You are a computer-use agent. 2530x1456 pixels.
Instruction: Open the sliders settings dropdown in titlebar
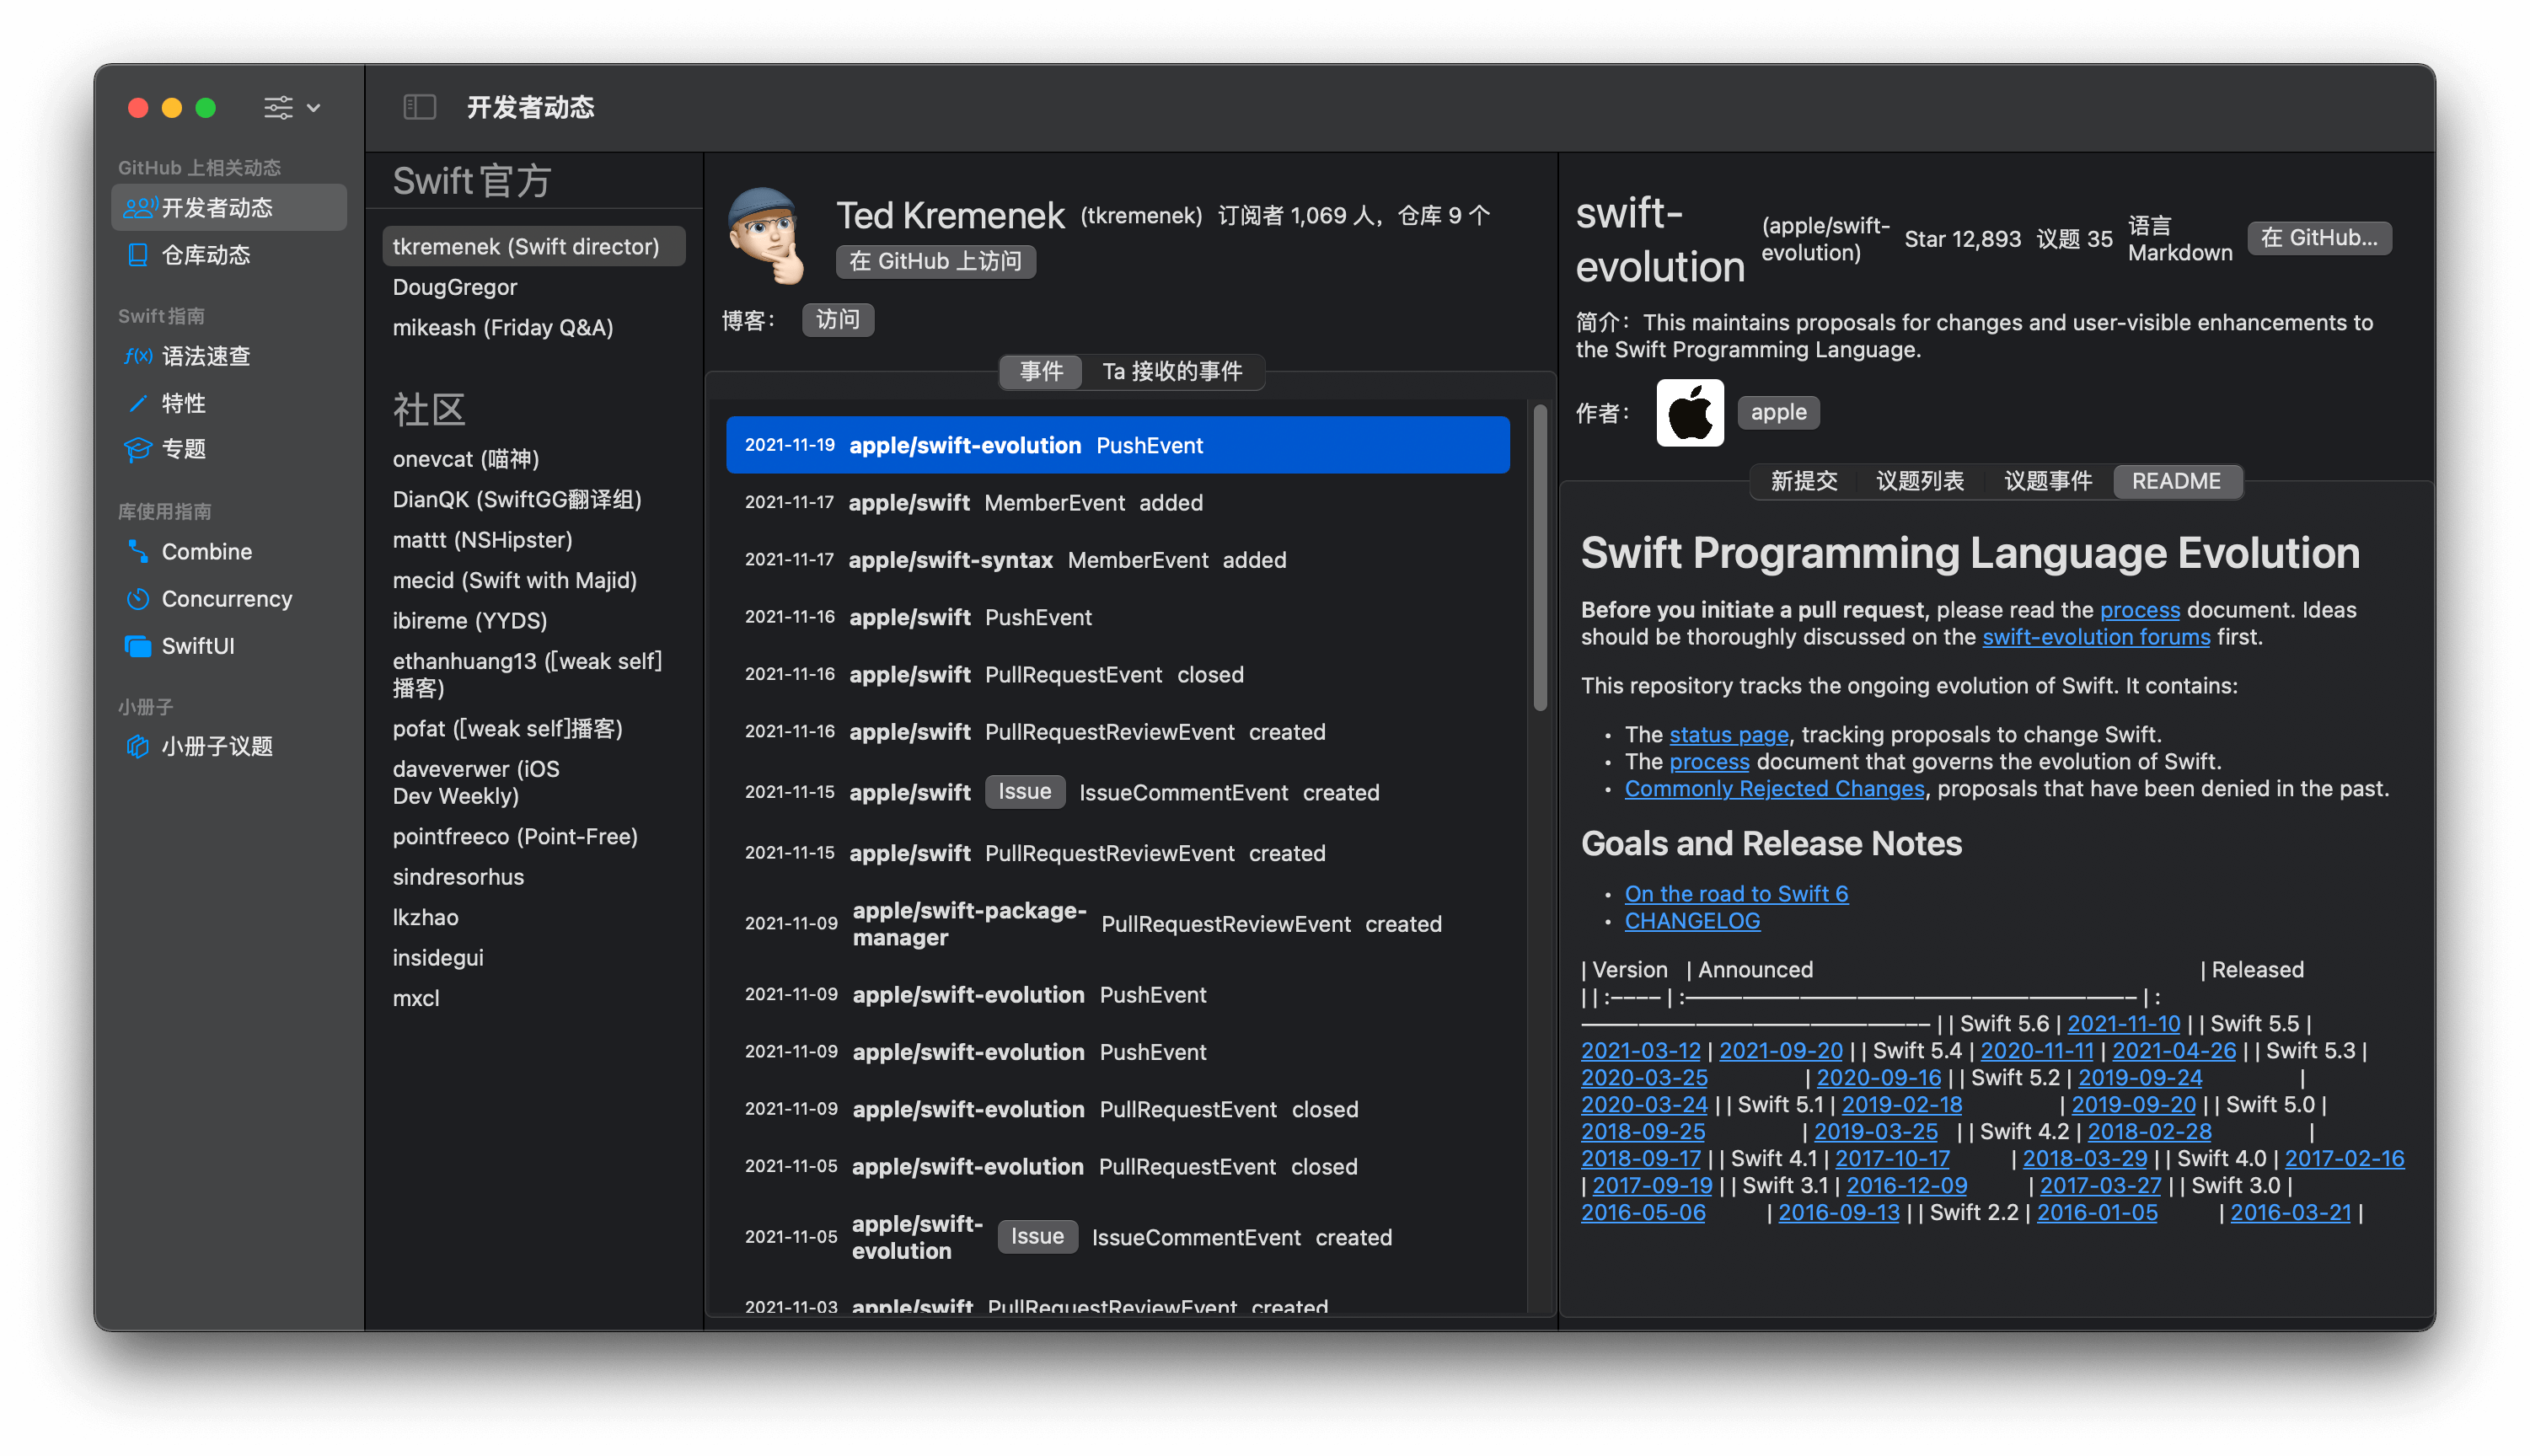(291, 107)
